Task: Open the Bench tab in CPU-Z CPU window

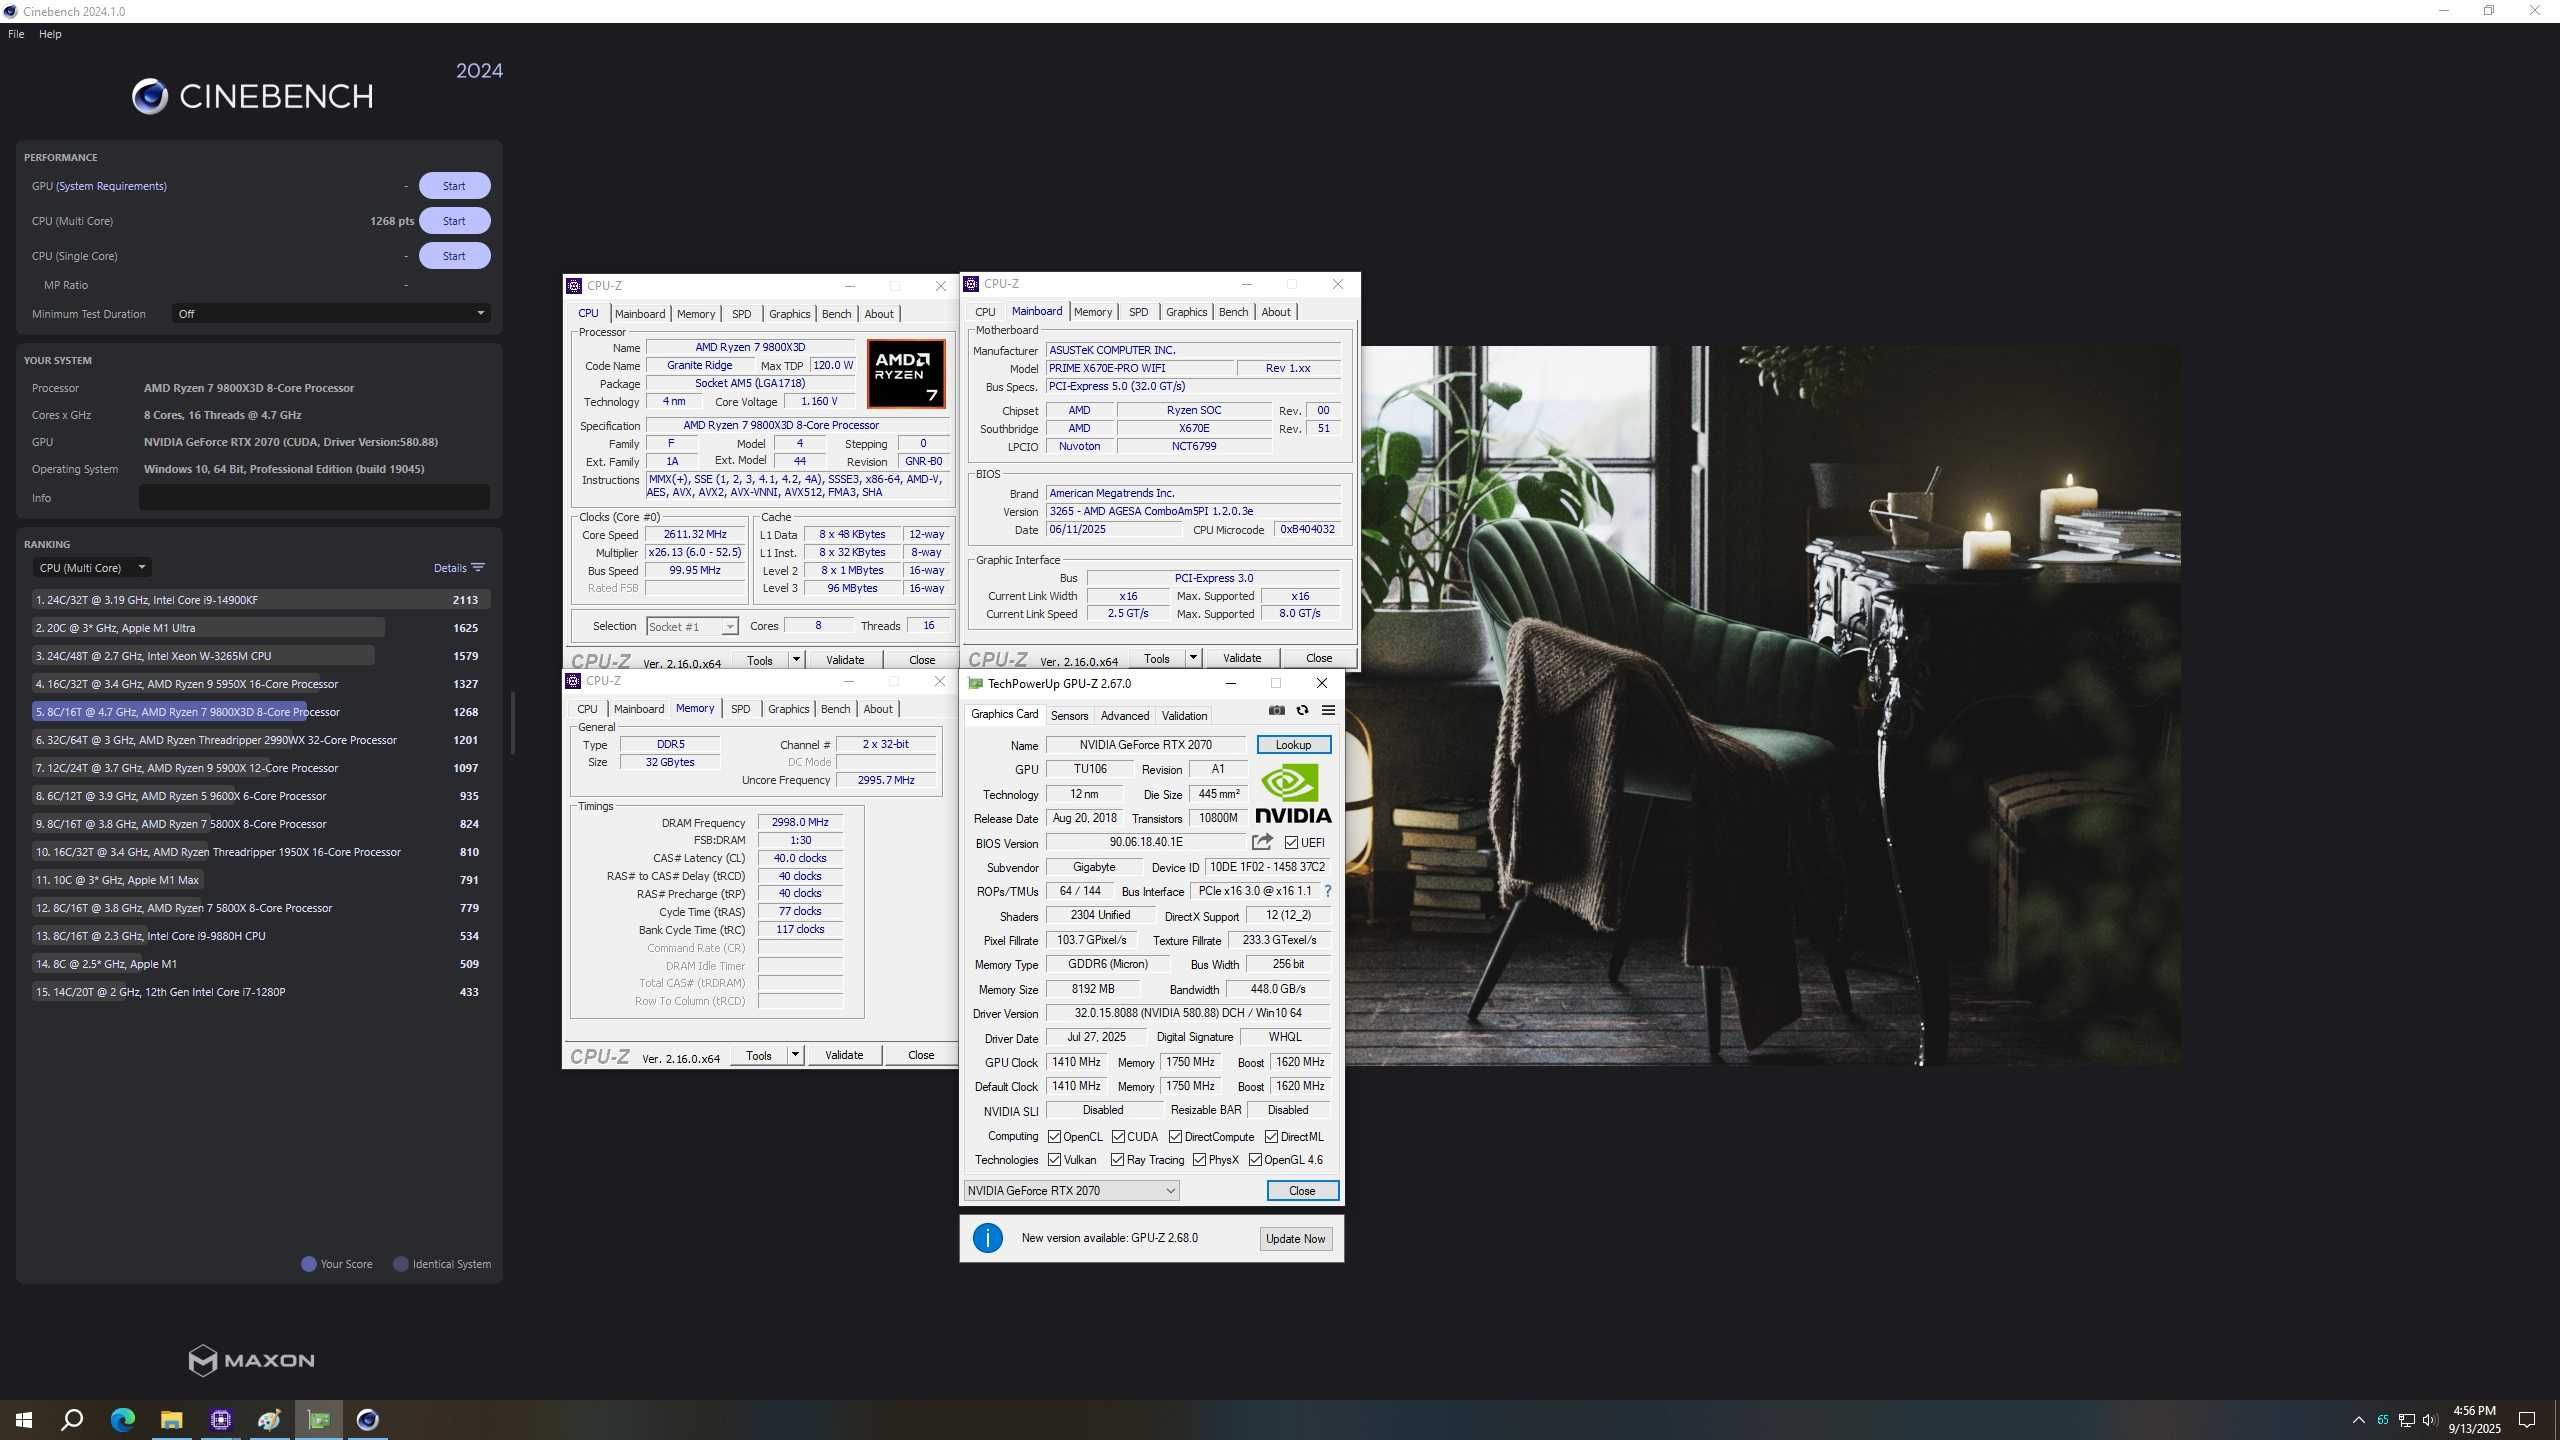Action: [837, 313]
